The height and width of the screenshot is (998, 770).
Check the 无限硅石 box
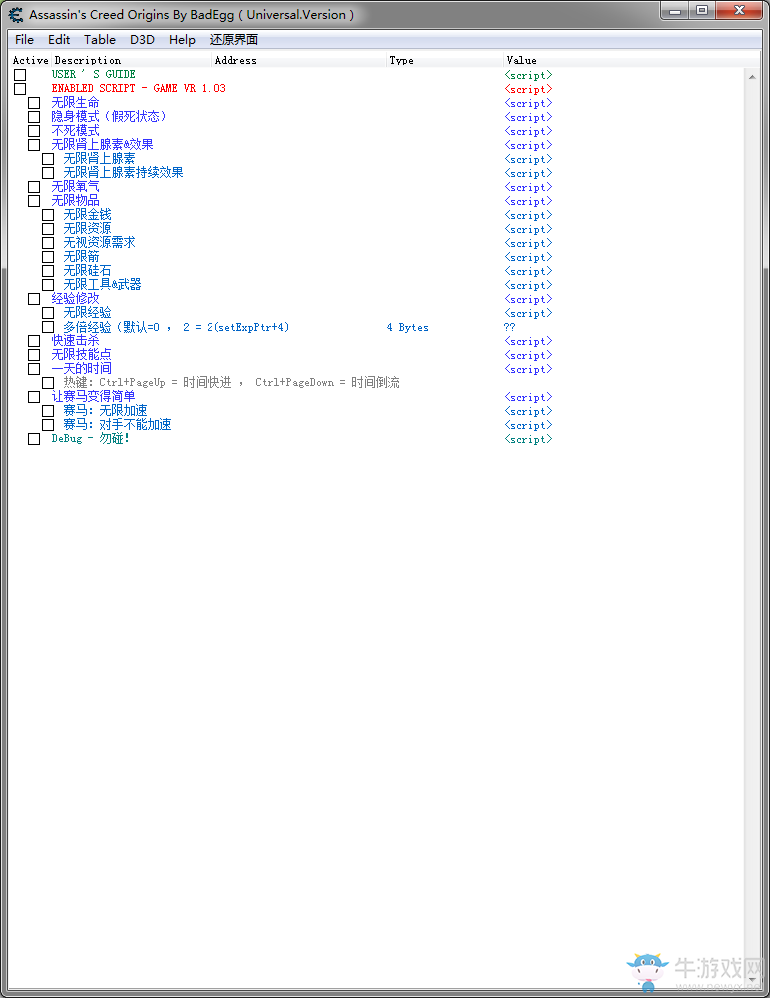click(48, 271)
